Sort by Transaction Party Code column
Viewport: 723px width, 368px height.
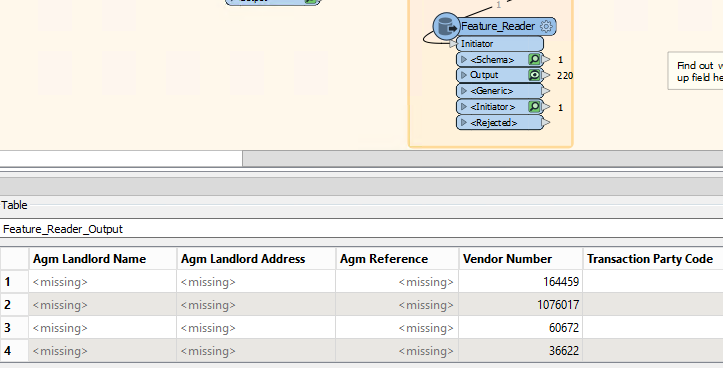tap(653, 259)
